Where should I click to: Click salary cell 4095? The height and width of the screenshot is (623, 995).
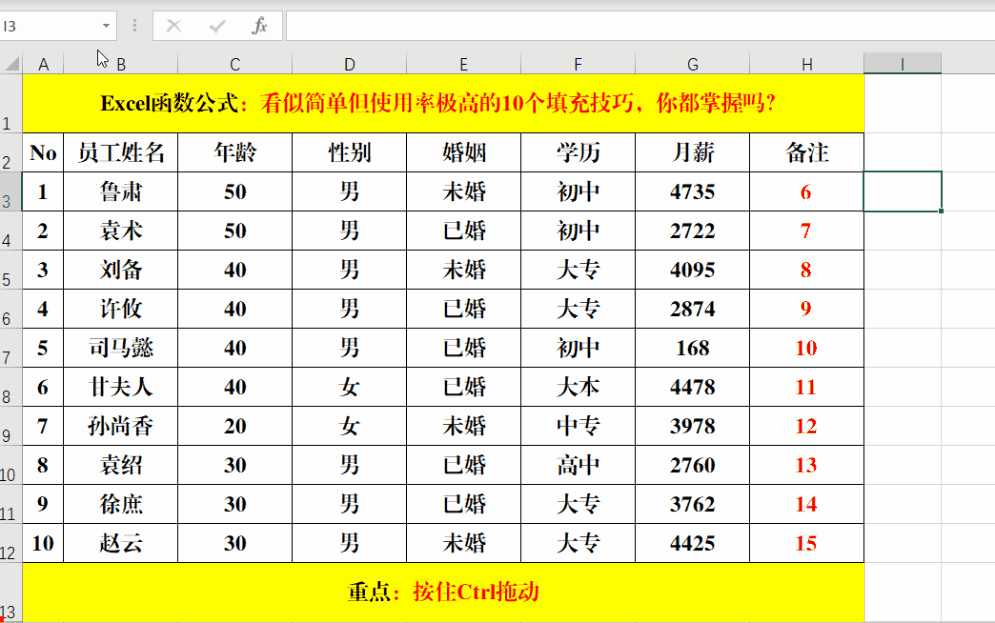point(692,270)
